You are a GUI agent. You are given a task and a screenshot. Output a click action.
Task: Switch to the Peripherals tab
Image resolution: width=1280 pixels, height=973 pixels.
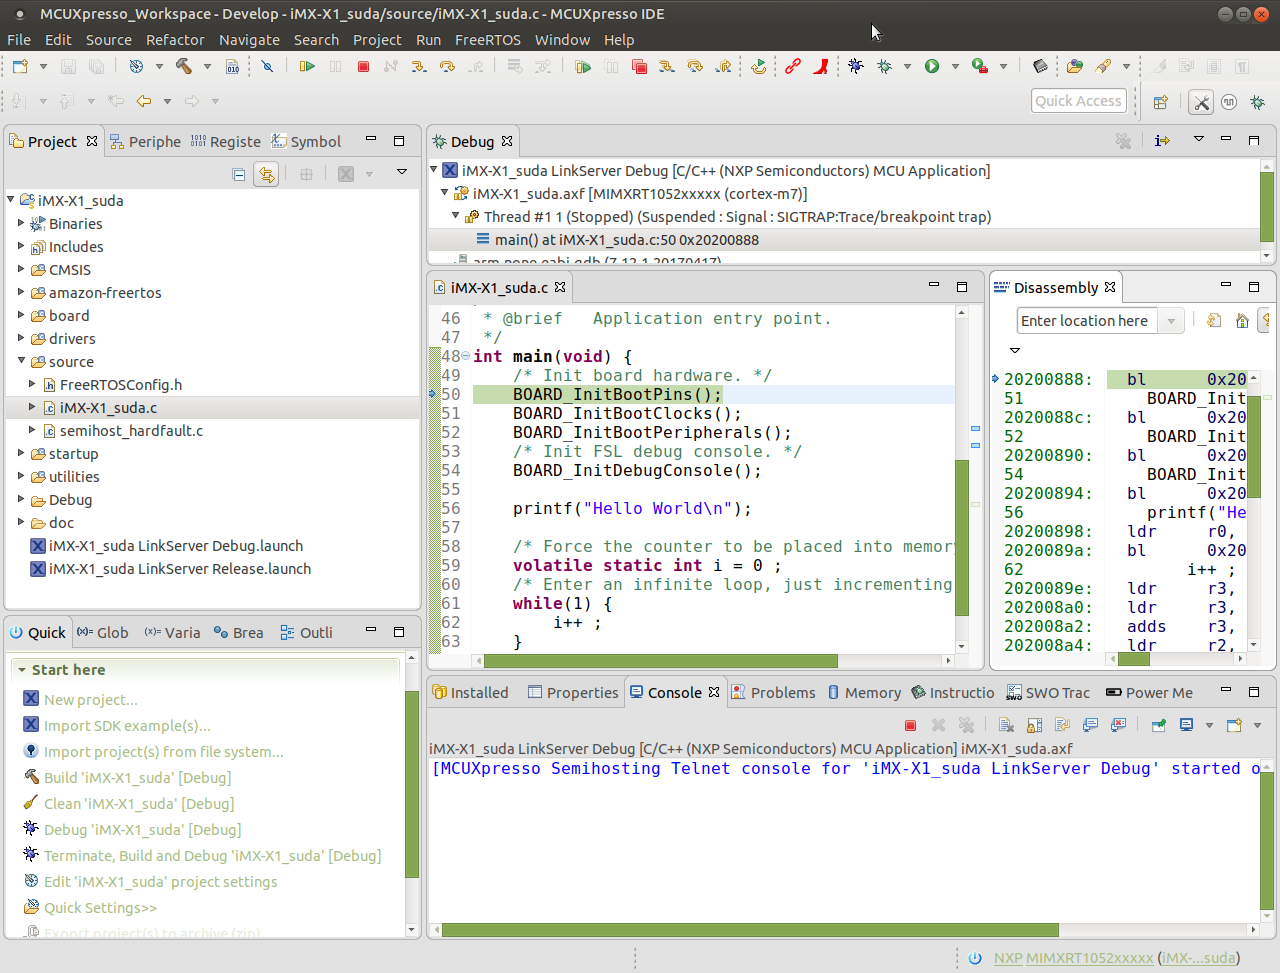point(145,142)
